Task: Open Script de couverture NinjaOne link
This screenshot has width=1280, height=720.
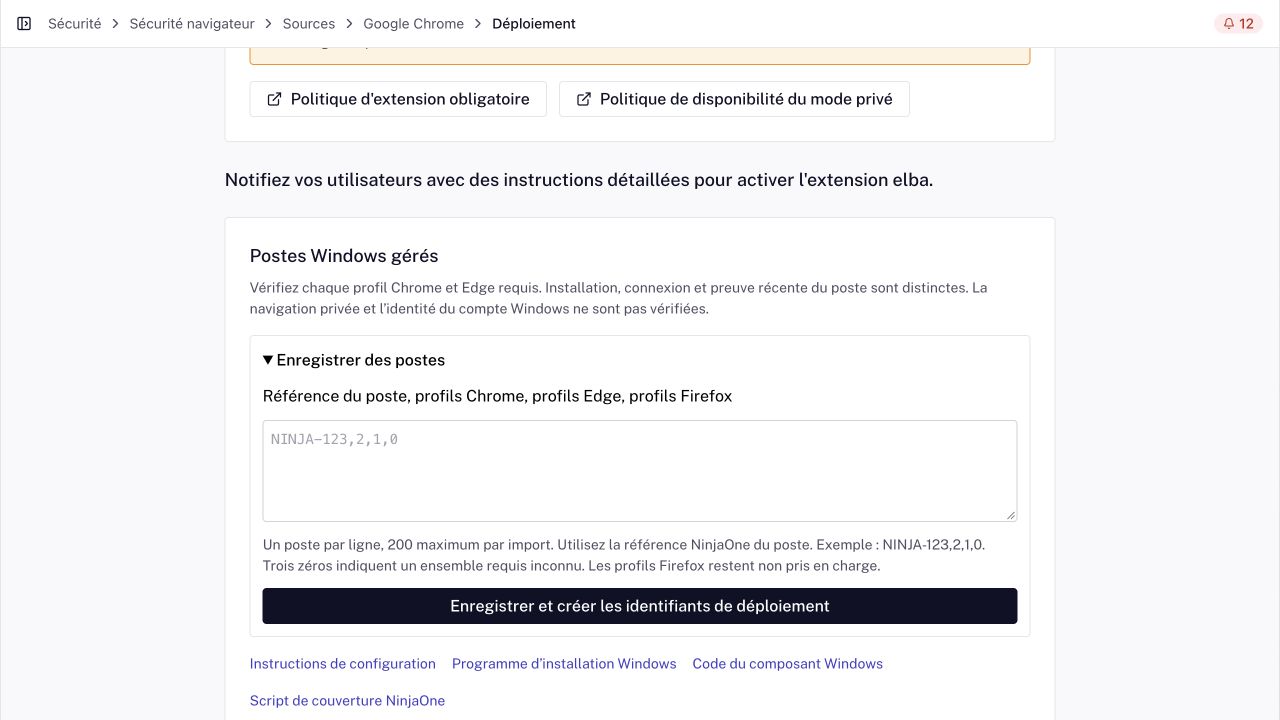Action: coord(347,700)
